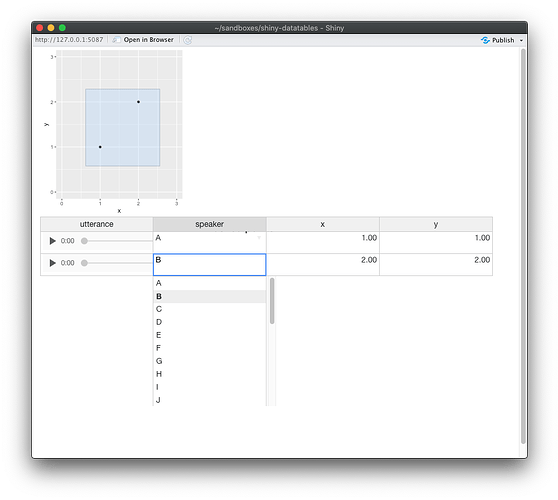Click the first row audio seek slider
This screenshot has height=500, width=558.
click(117, 241)
